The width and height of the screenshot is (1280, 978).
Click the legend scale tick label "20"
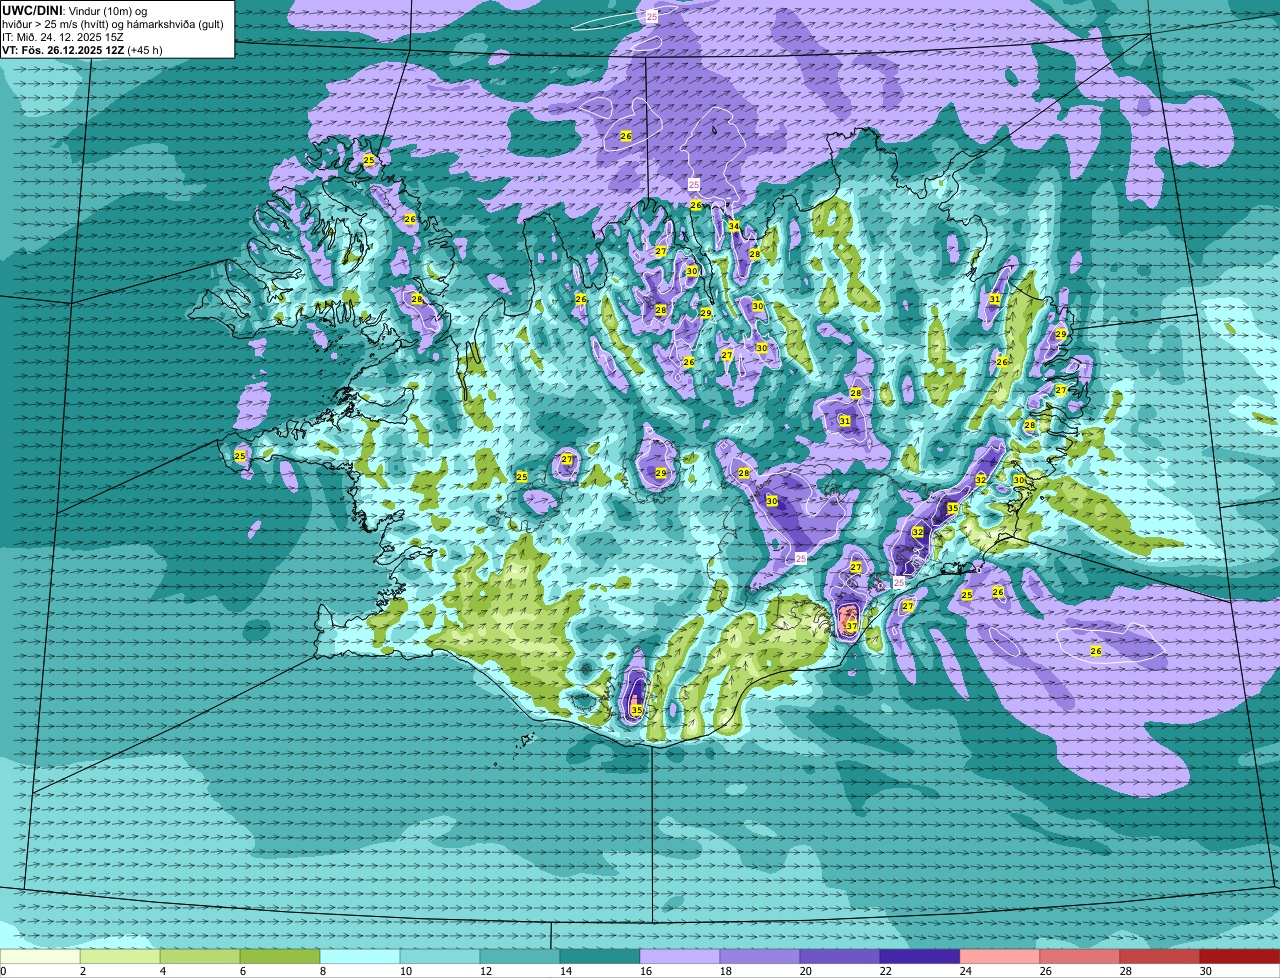click(x=806, y=971)
